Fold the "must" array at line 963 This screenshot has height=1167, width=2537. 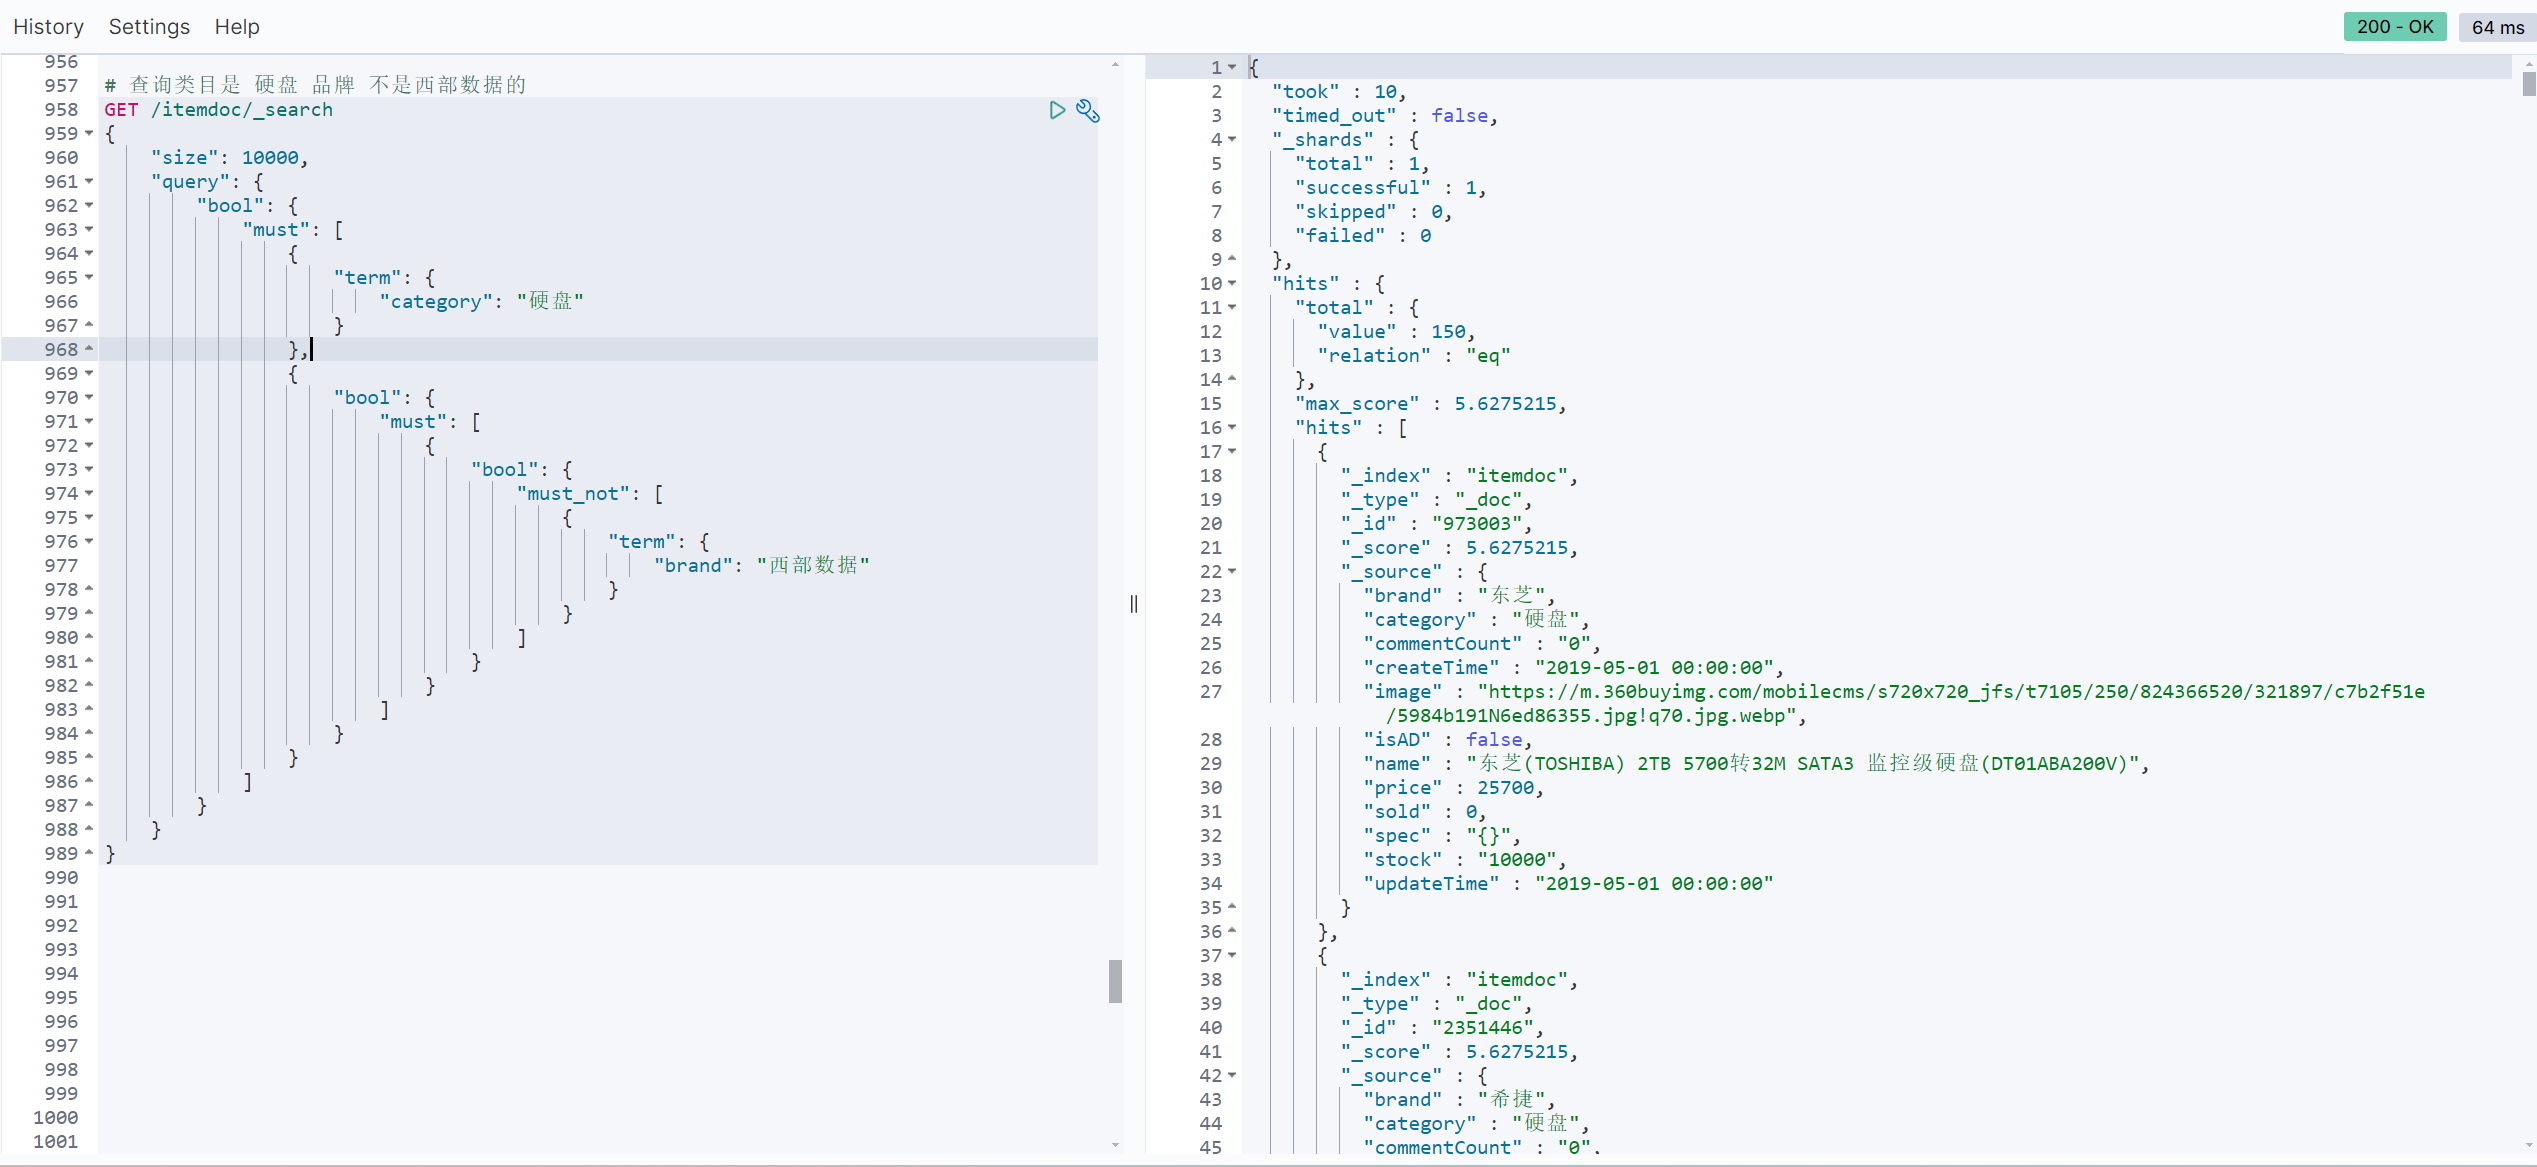point(89,229)
